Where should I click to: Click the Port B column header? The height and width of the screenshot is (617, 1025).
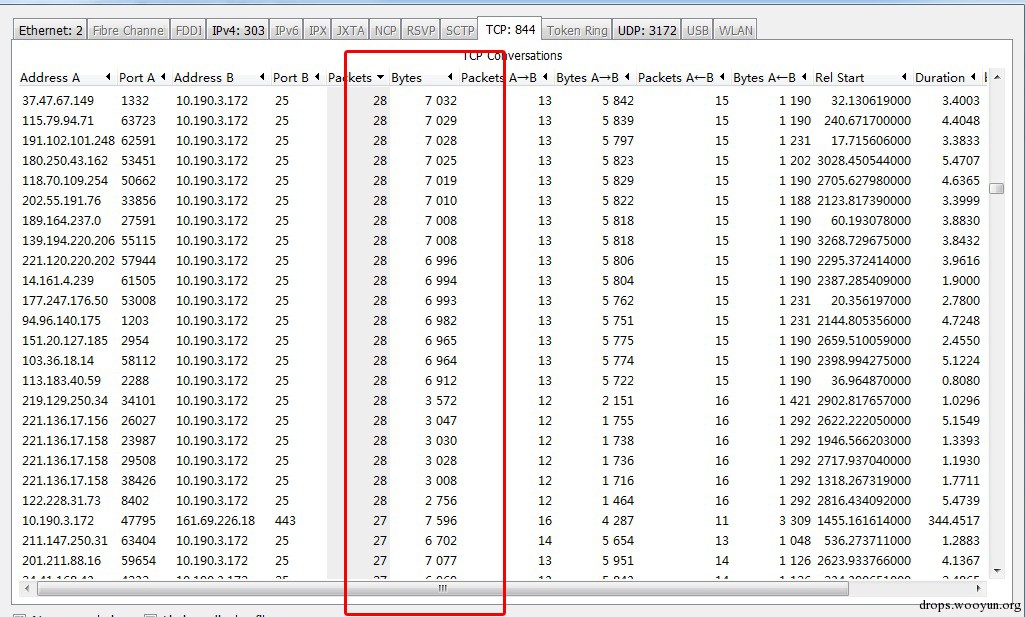(296, 78)
